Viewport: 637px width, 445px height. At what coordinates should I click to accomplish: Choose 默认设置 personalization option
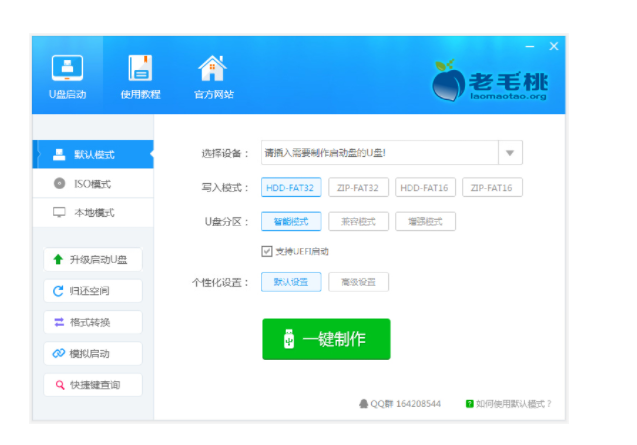(x=291, y=282)
